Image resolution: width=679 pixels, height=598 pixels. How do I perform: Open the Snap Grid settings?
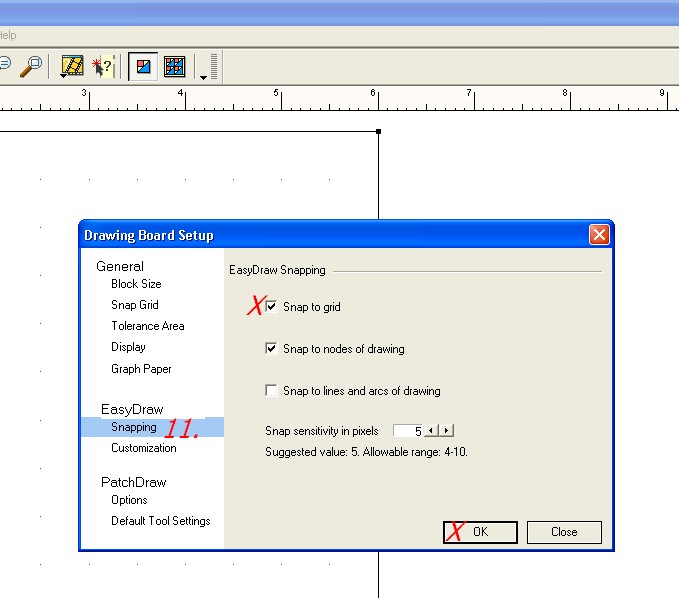135,305
